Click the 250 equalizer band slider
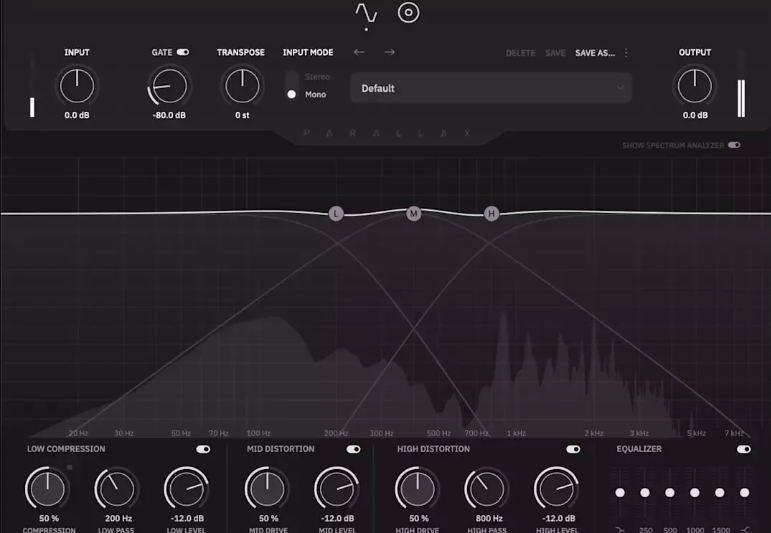The width and height of the screenshot is (771, 533). click(645, 493)
